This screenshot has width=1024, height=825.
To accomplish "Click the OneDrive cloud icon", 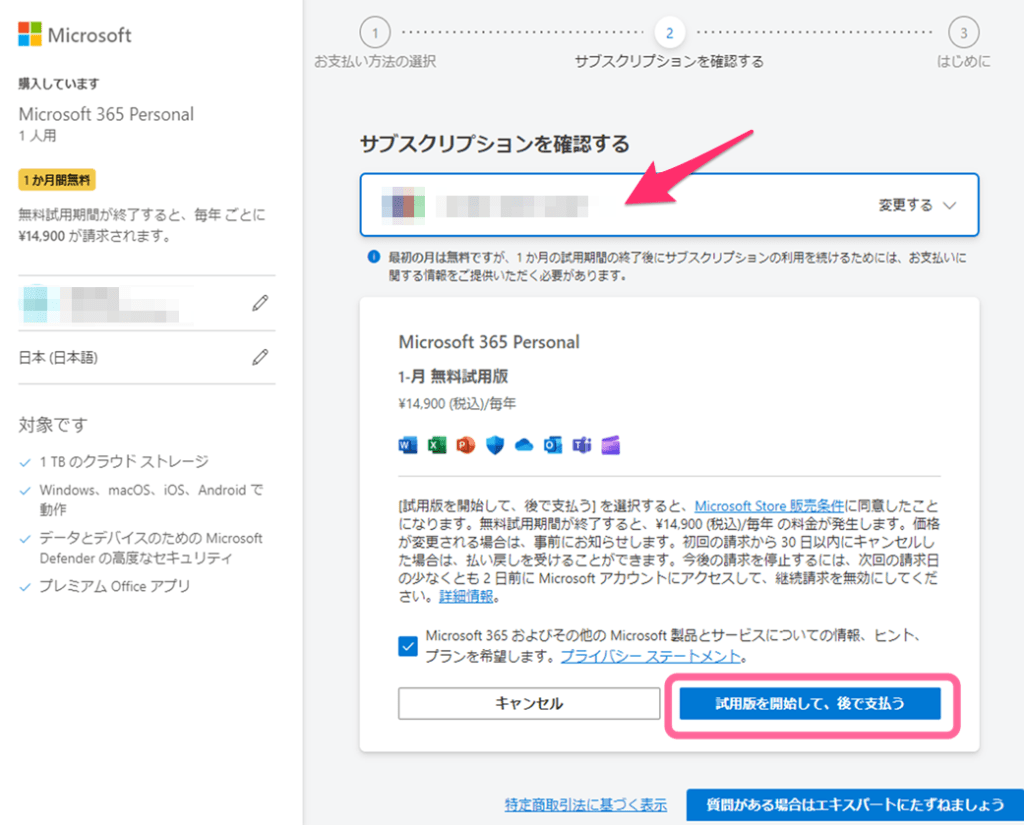I will tap(524, 445).
